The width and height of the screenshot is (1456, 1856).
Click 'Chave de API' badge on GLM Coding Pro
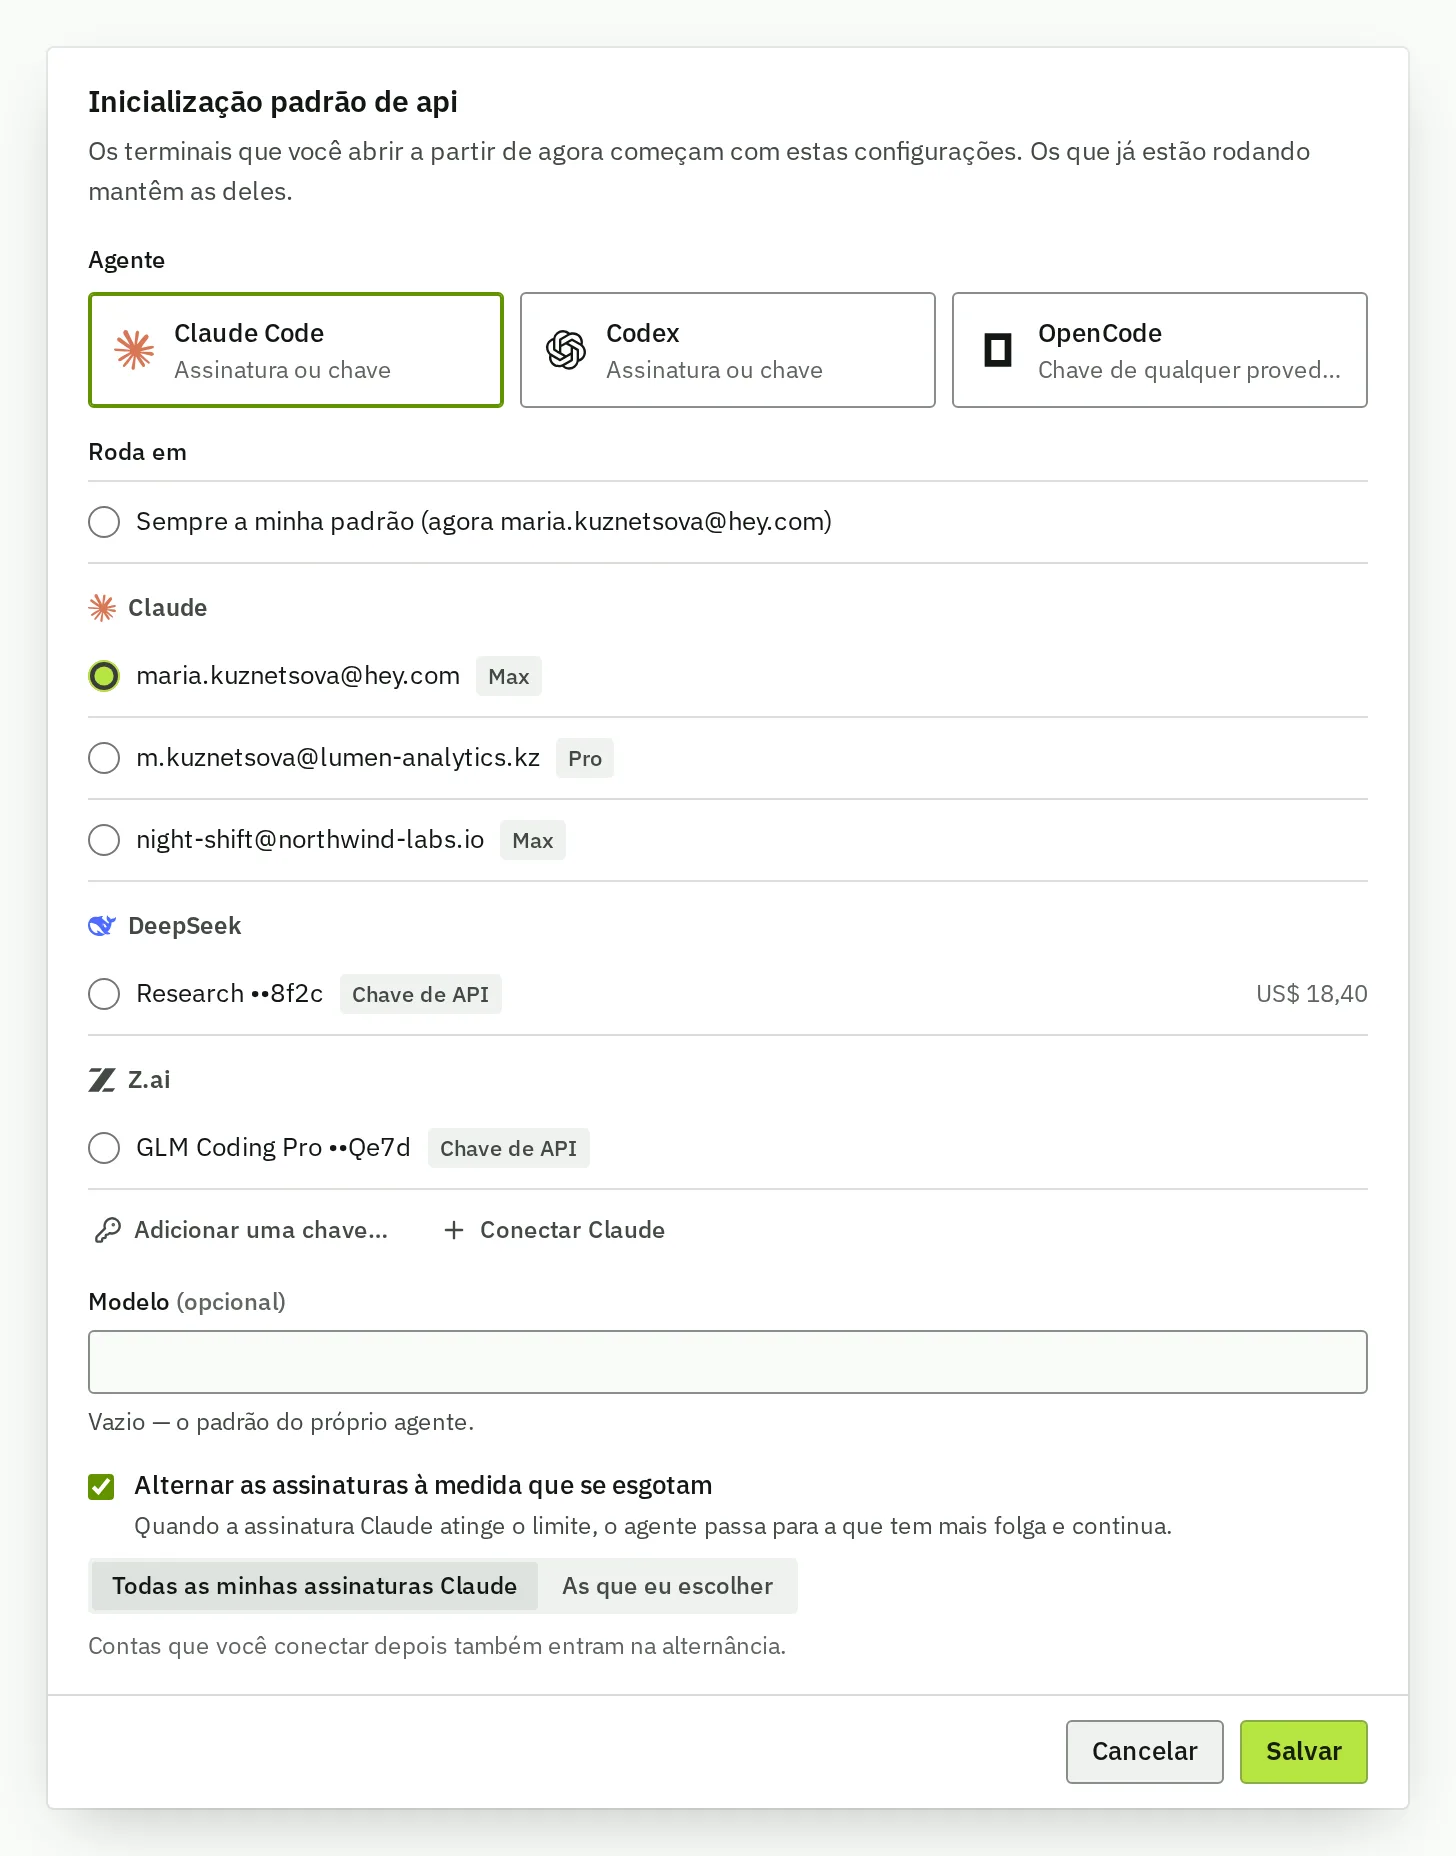click(509, 1148)
